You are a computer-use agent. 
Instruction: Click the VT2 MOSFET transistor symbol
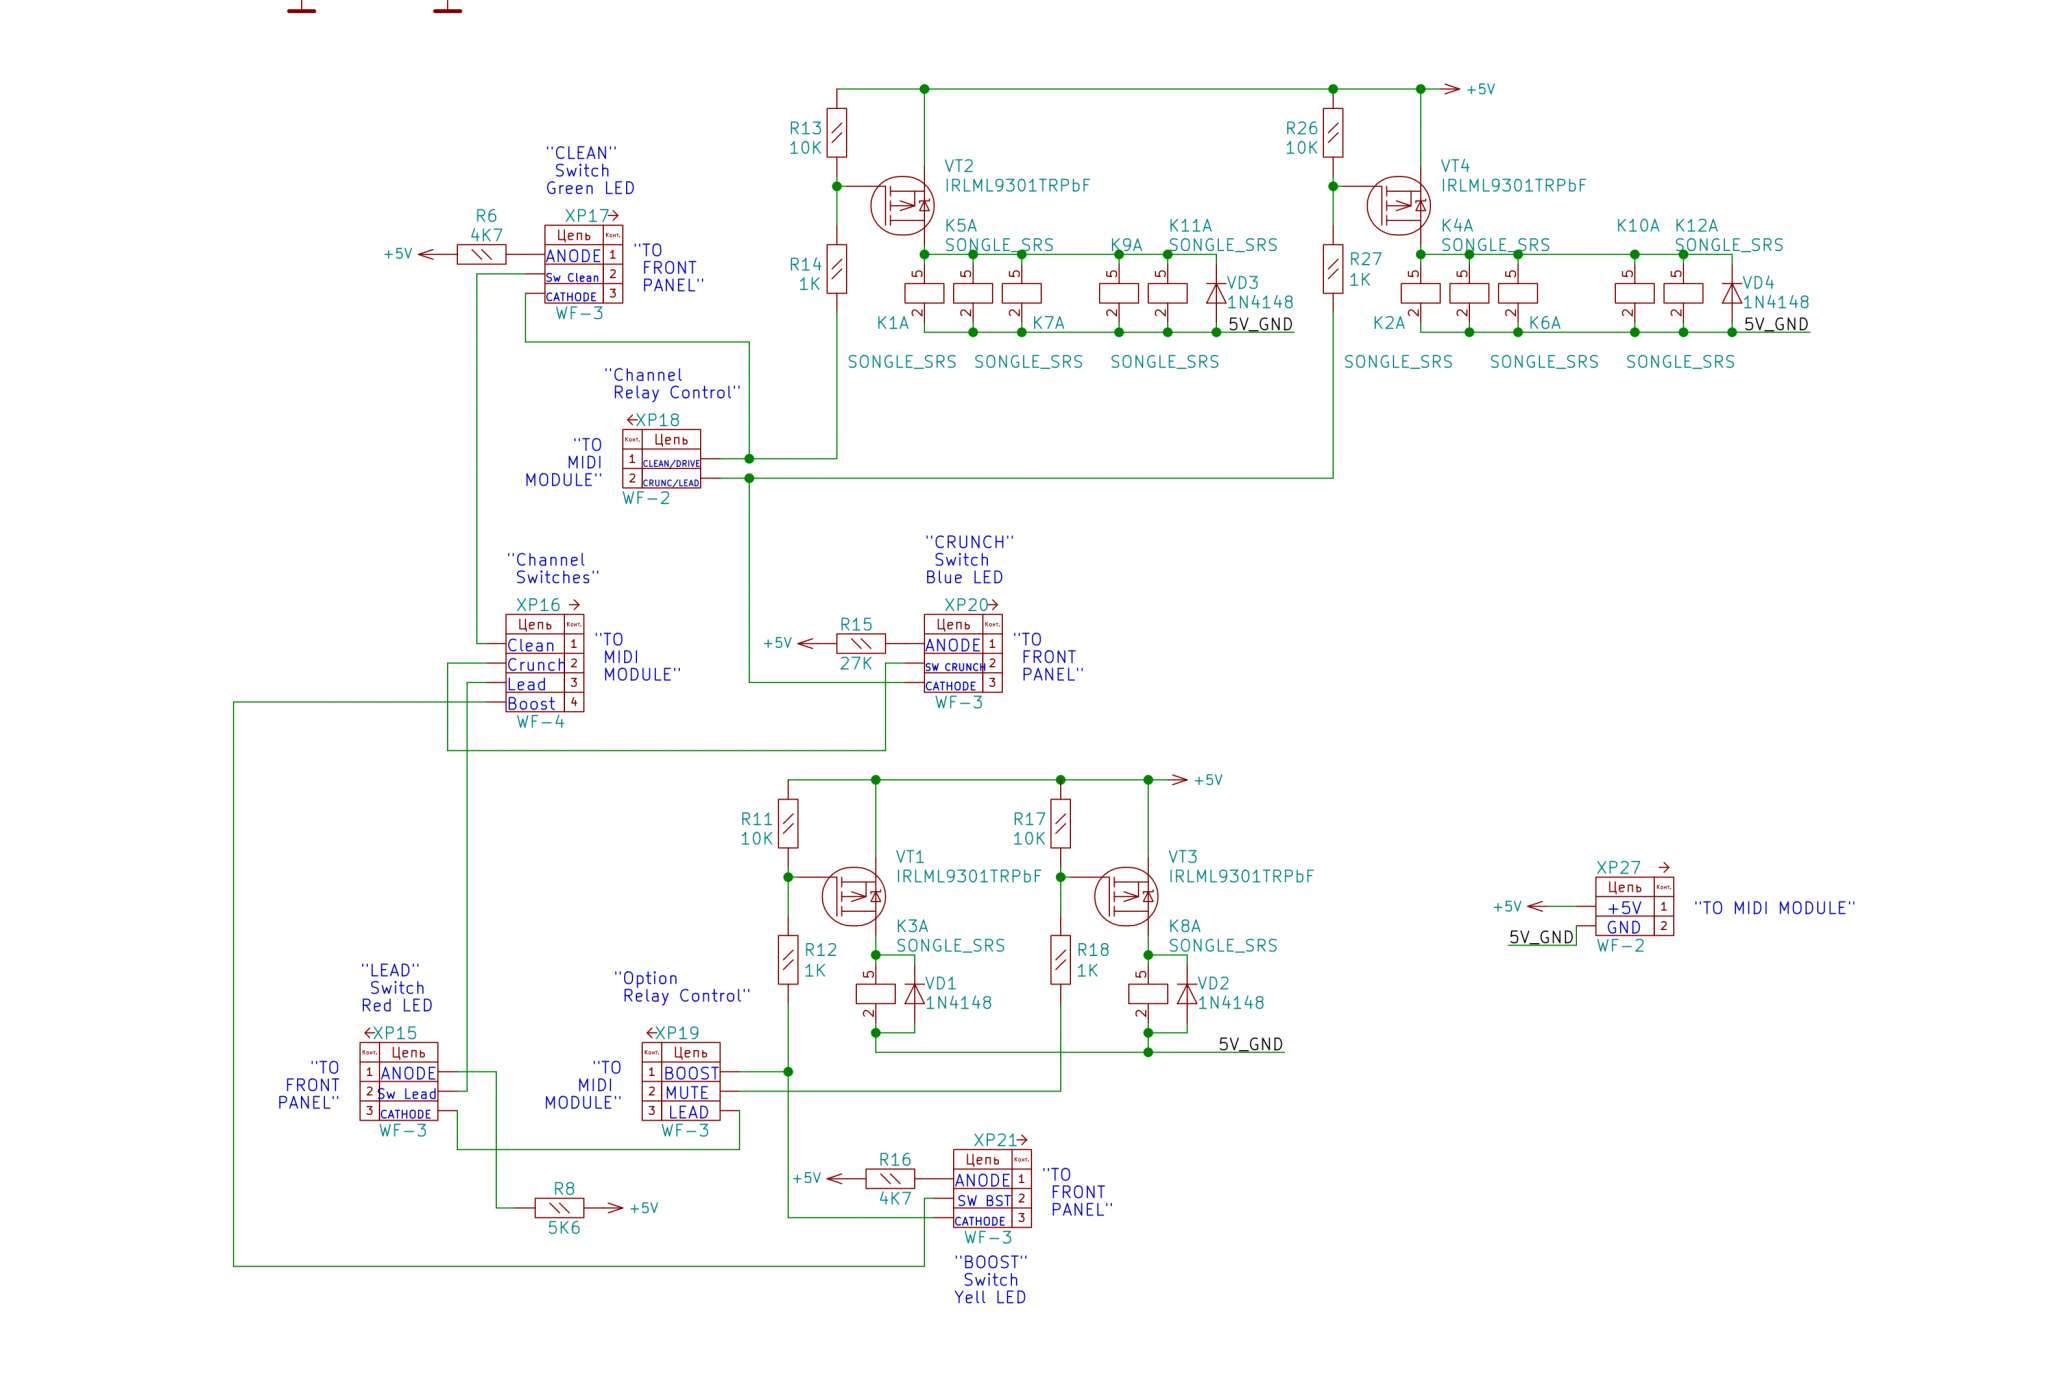[902, 205]
